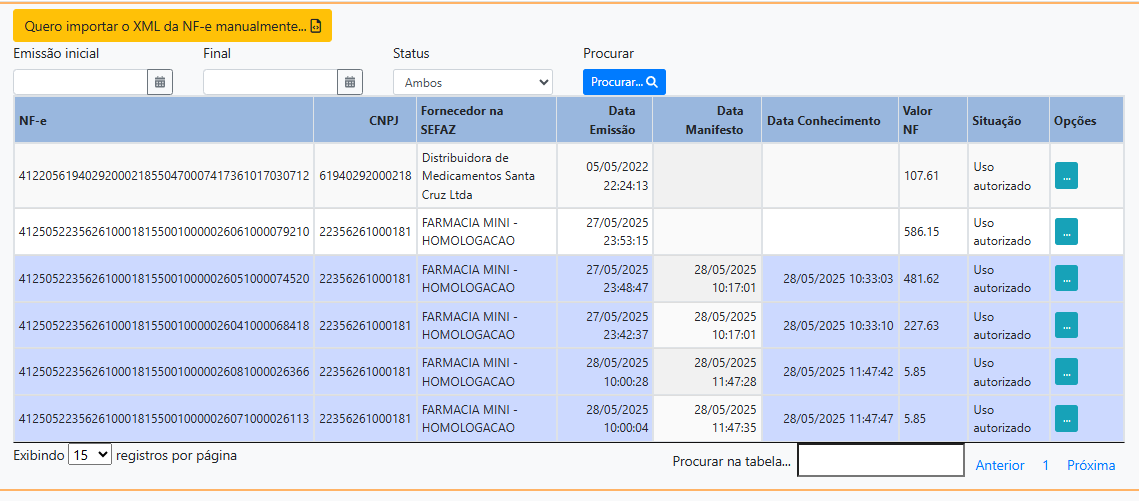Open options for the 227.63 invoice row
The height and width of the screenshot is (501, 1139).
[1066, 325]
